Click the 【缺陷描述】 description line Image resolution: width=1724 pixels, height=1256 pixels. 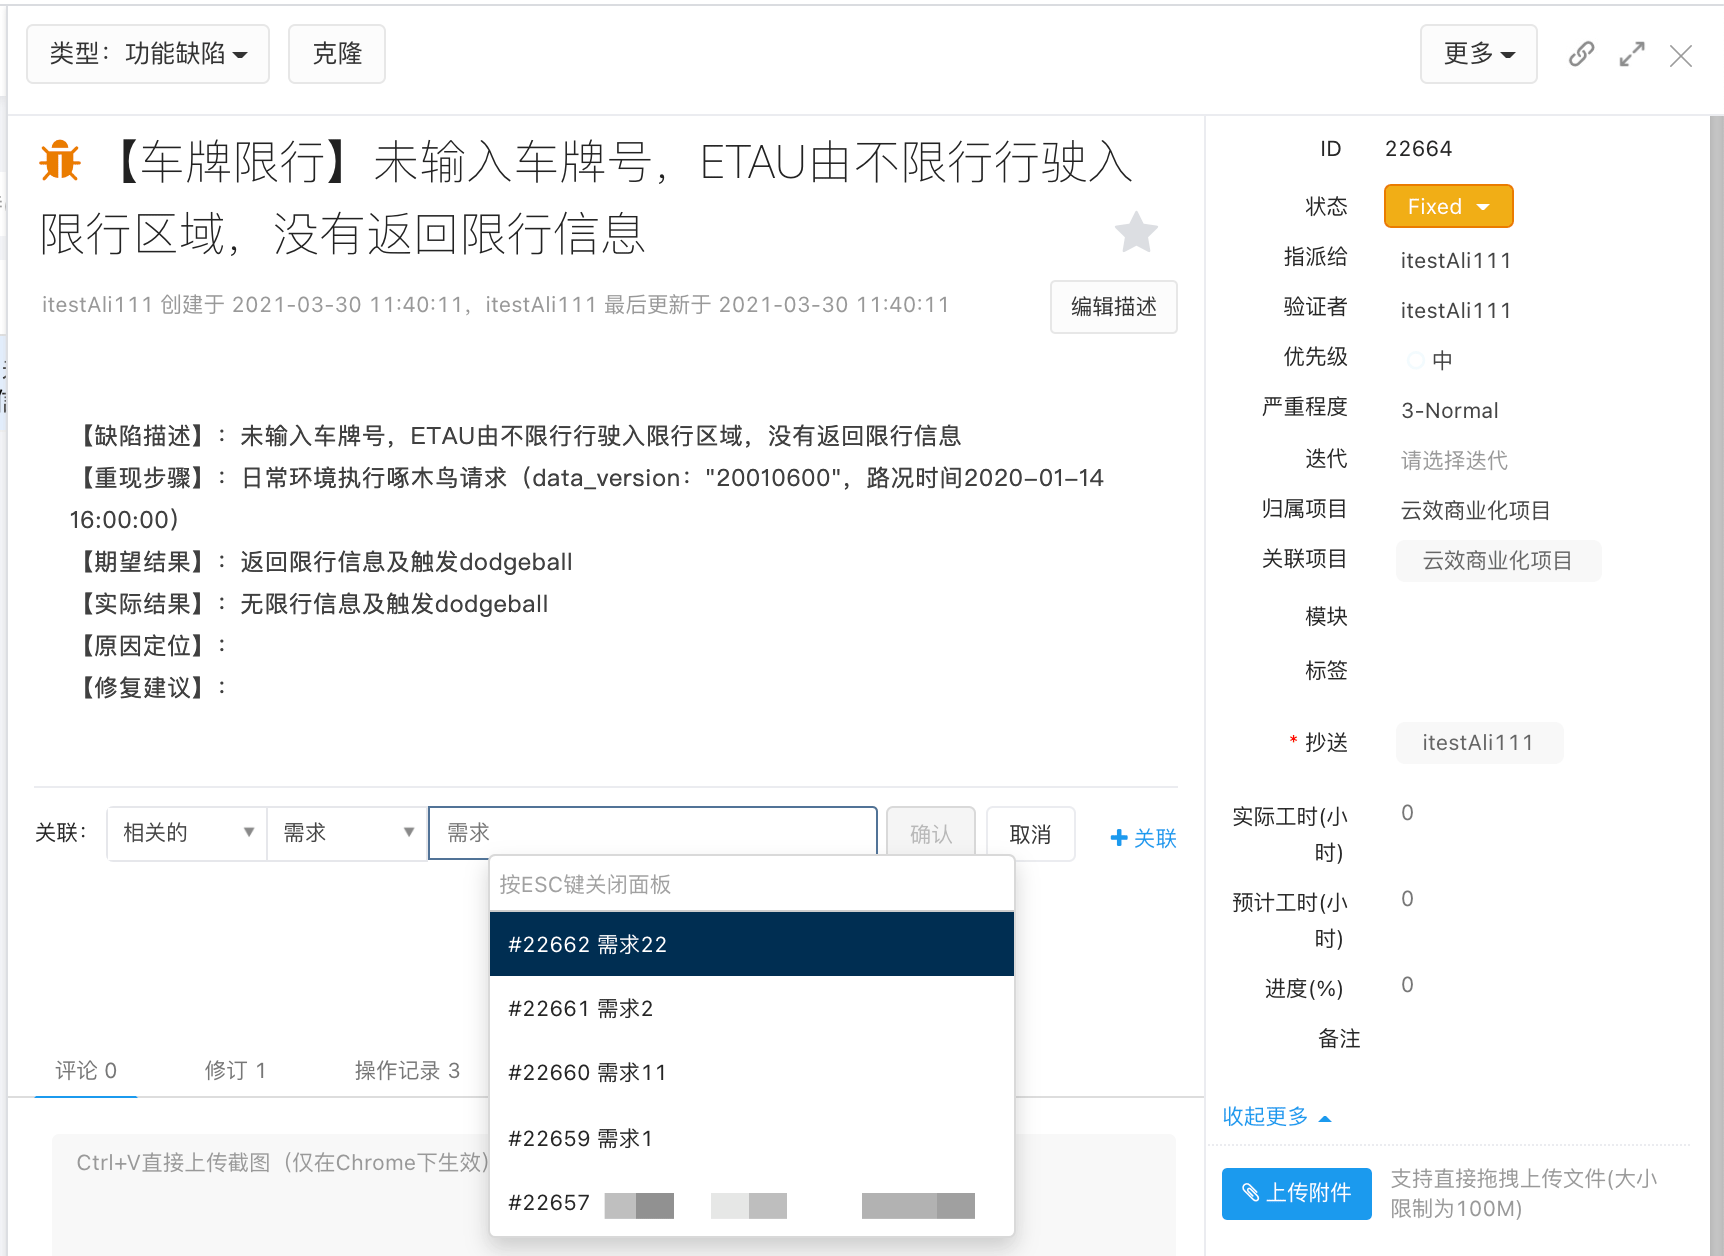click(x=516, y=436)
